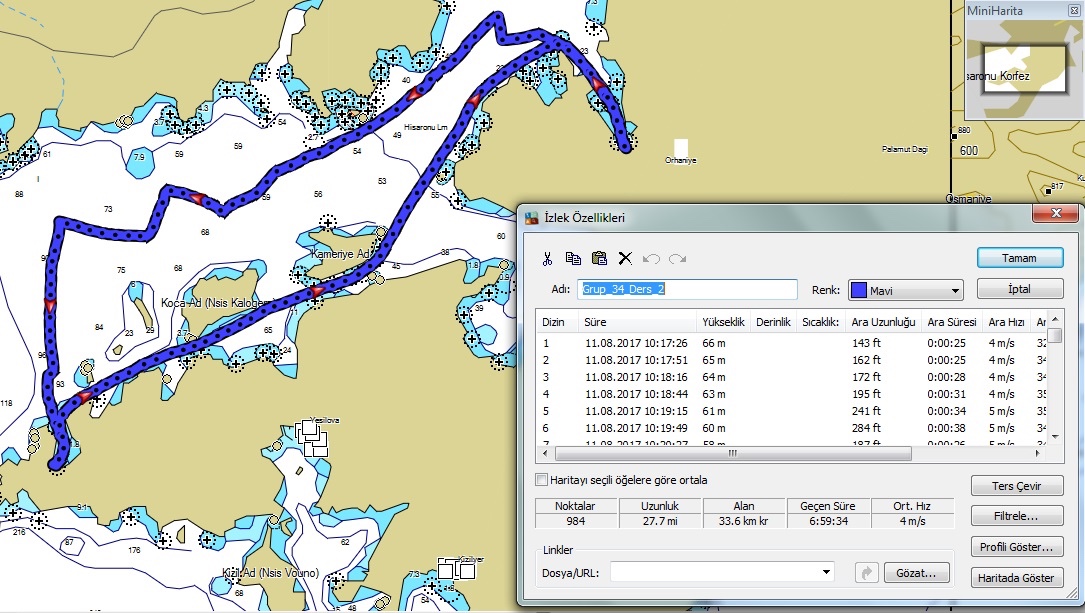
Task: Click the Paste clipboard icon
Action: coord(599,259)
